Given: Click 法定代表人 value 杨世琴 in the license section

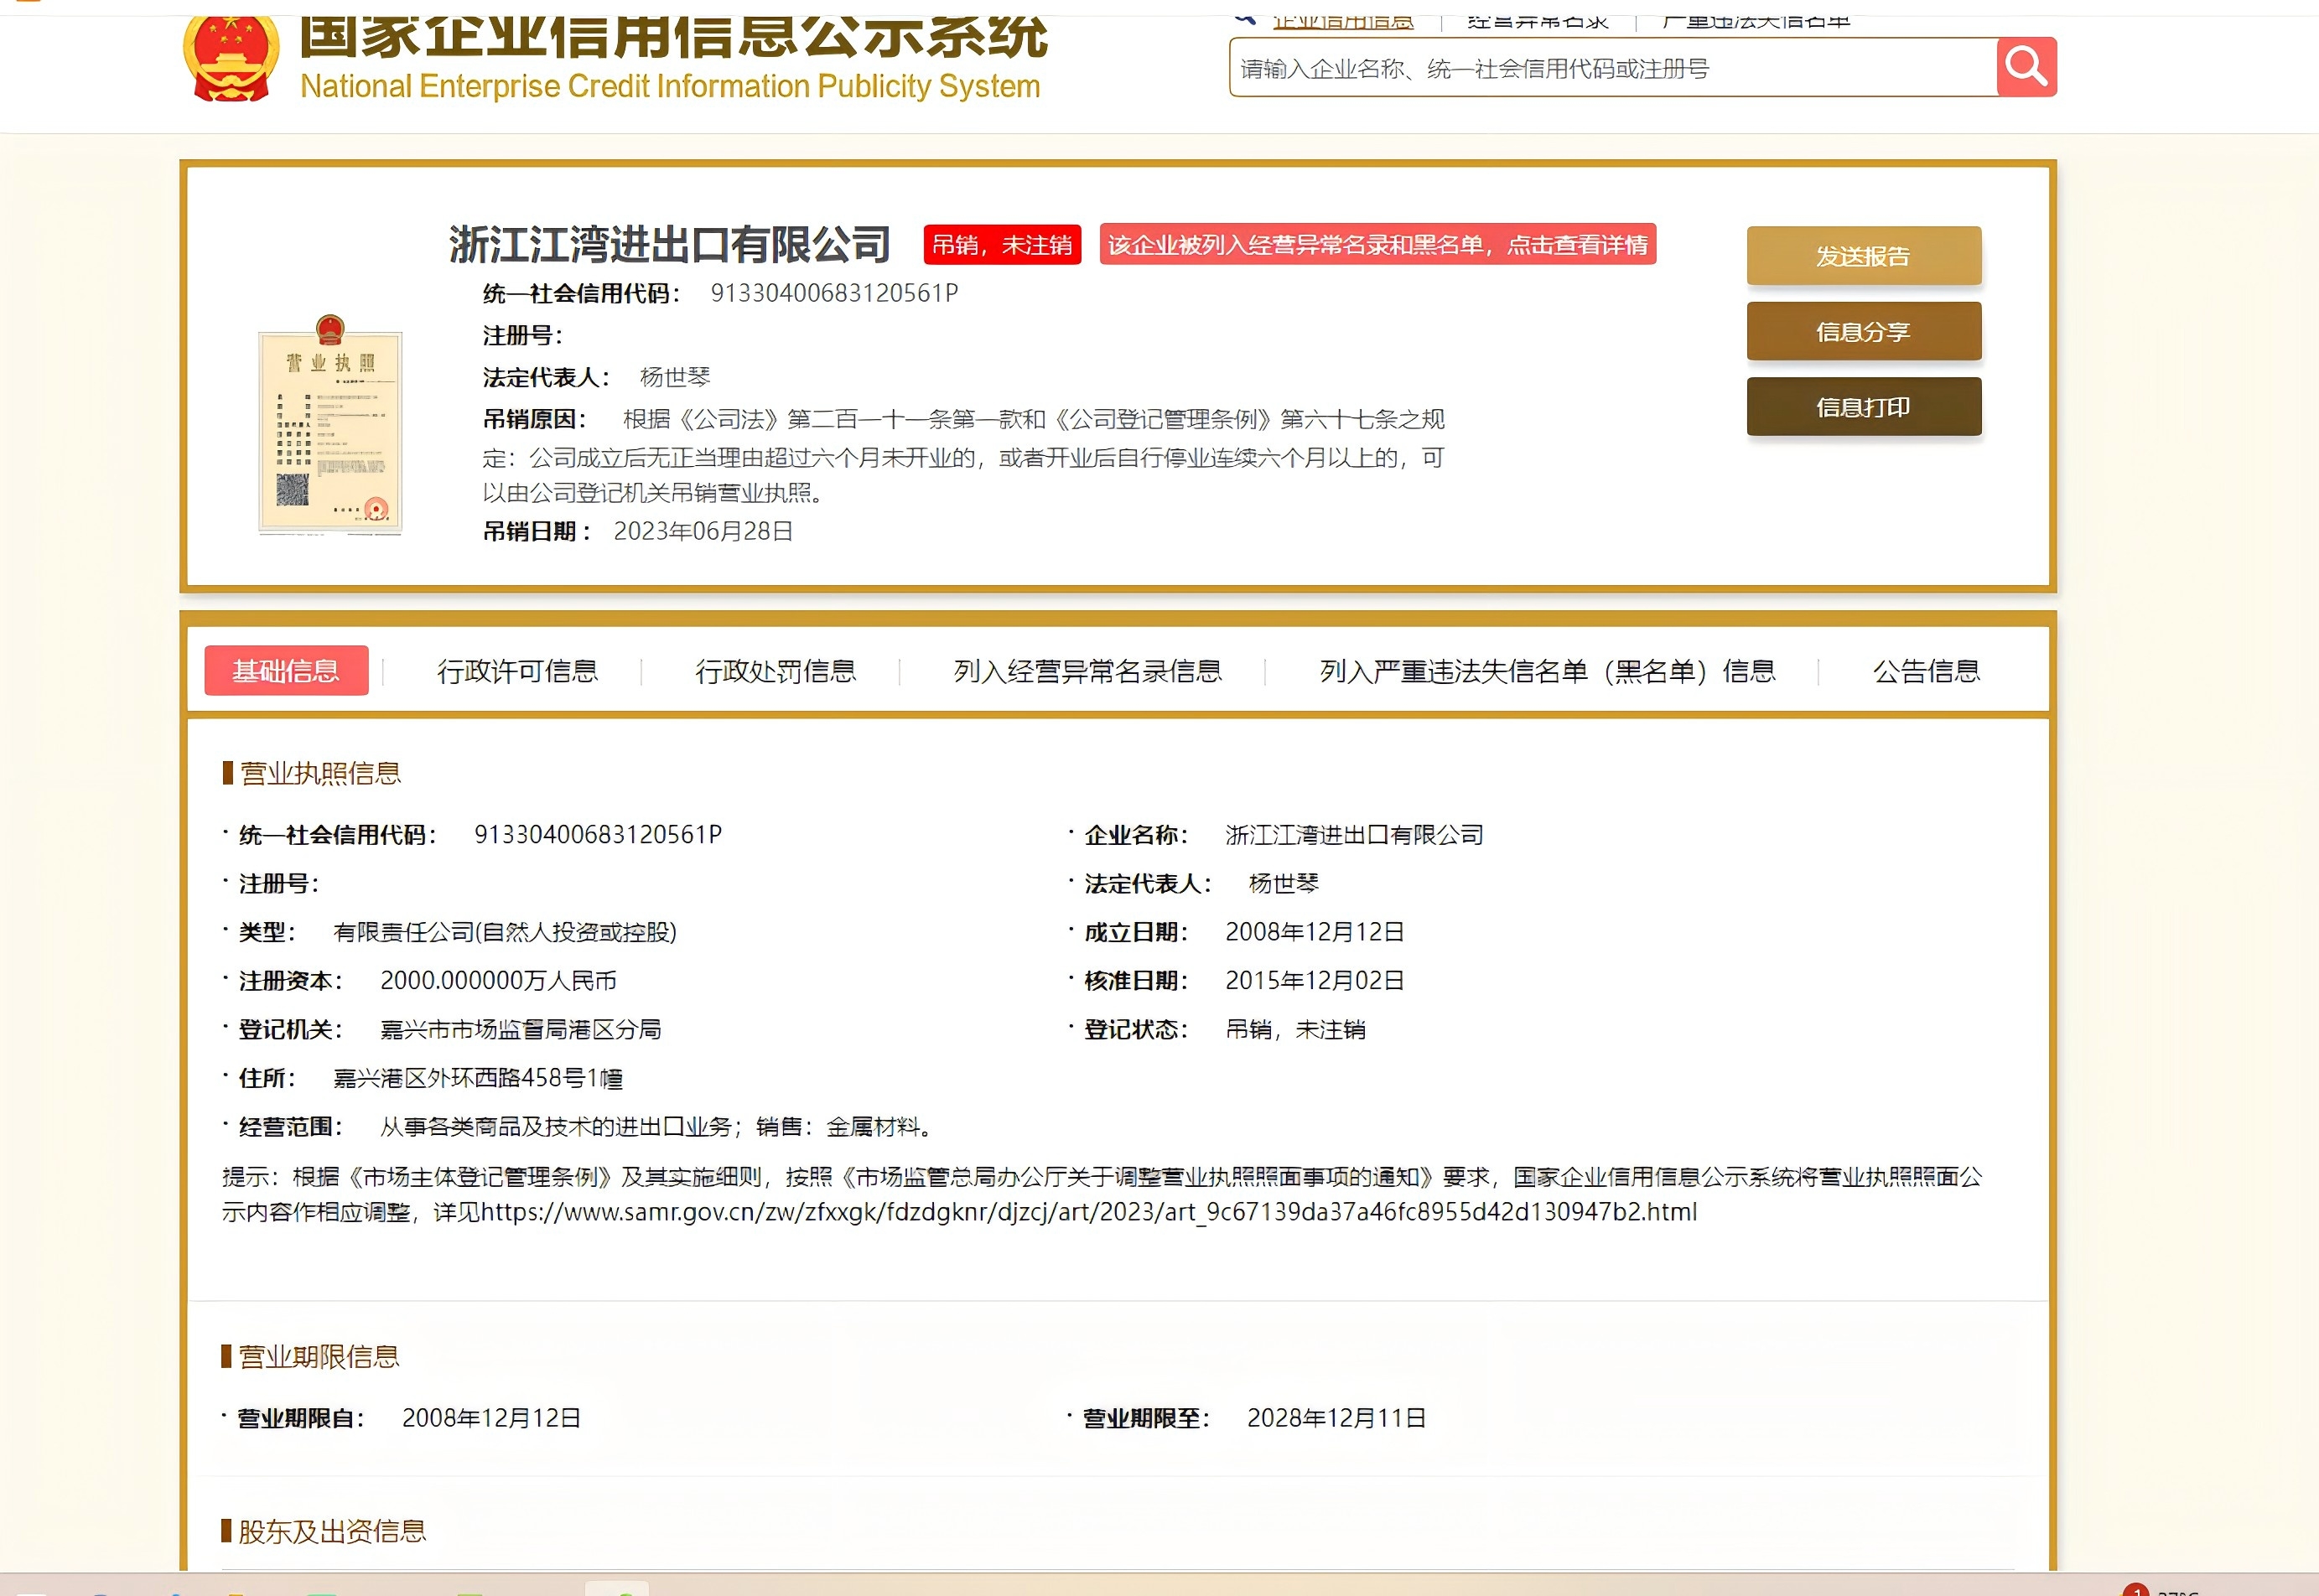Looking at the screenshot, I should pyautogui.click(x=1284, y=883).
